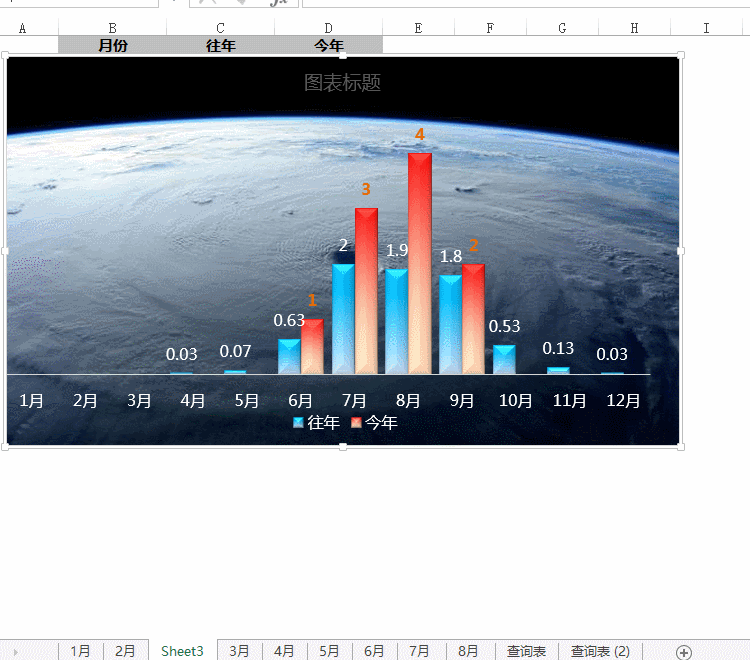Select the chart's top-right resize handle
Viewport: 750px width, 660px height.
(x=681, y=56)
